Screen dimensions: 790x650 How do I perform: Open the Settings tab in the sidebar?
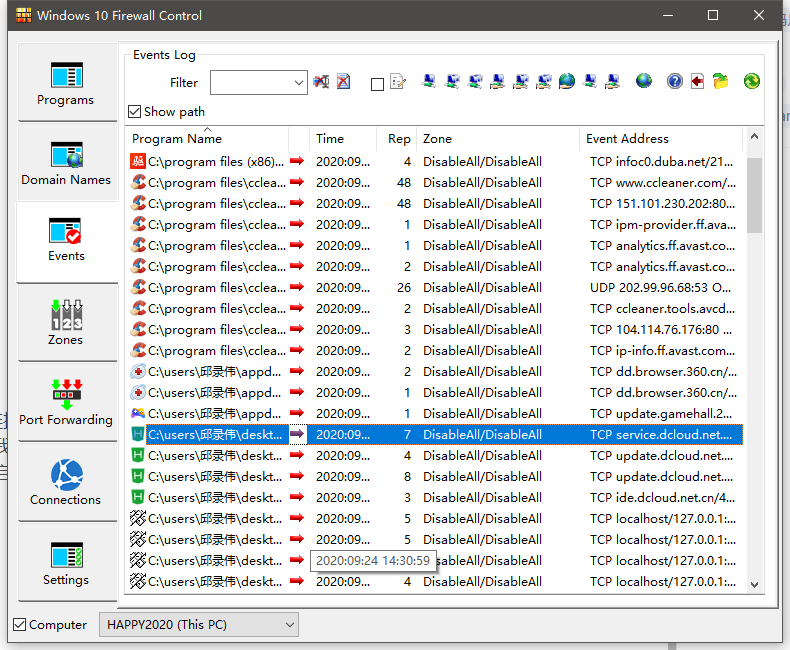(x=67, y=562)
